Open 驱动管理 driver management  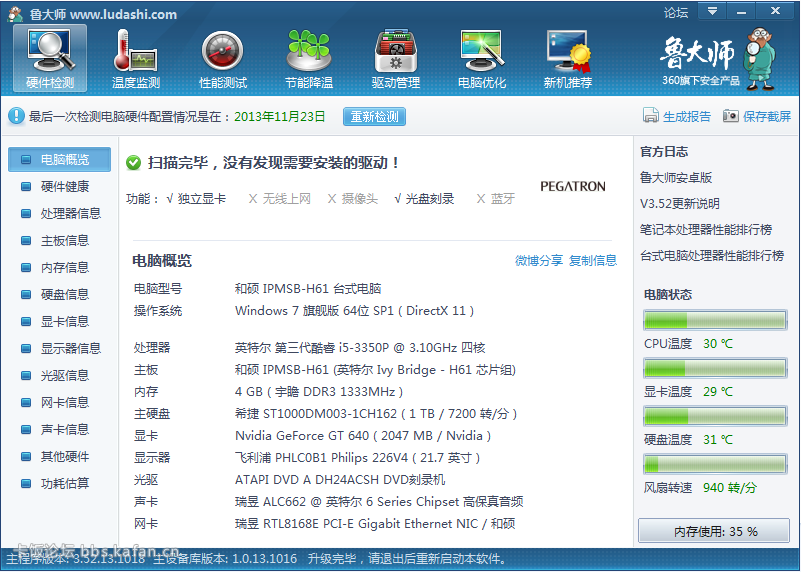396,58
